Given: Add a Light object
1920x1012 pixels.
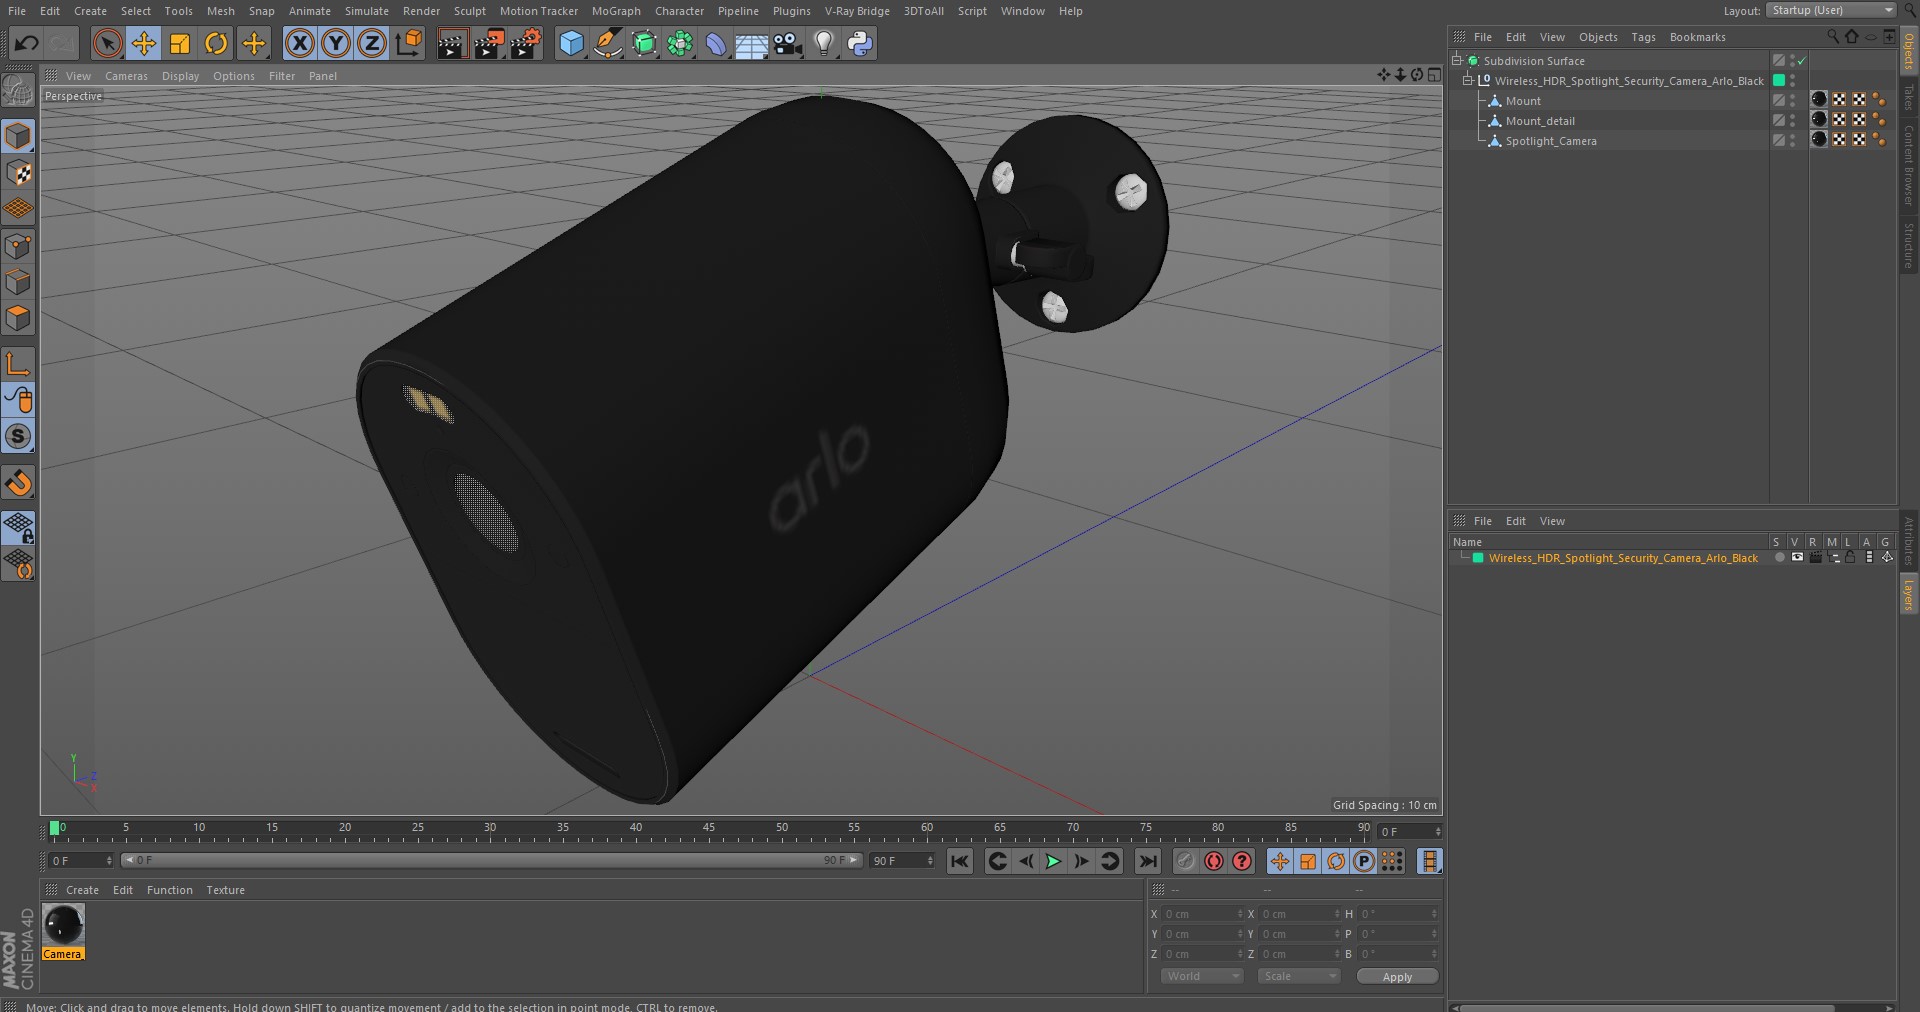Looking at the screenshot, I should (x=824, y=43).
